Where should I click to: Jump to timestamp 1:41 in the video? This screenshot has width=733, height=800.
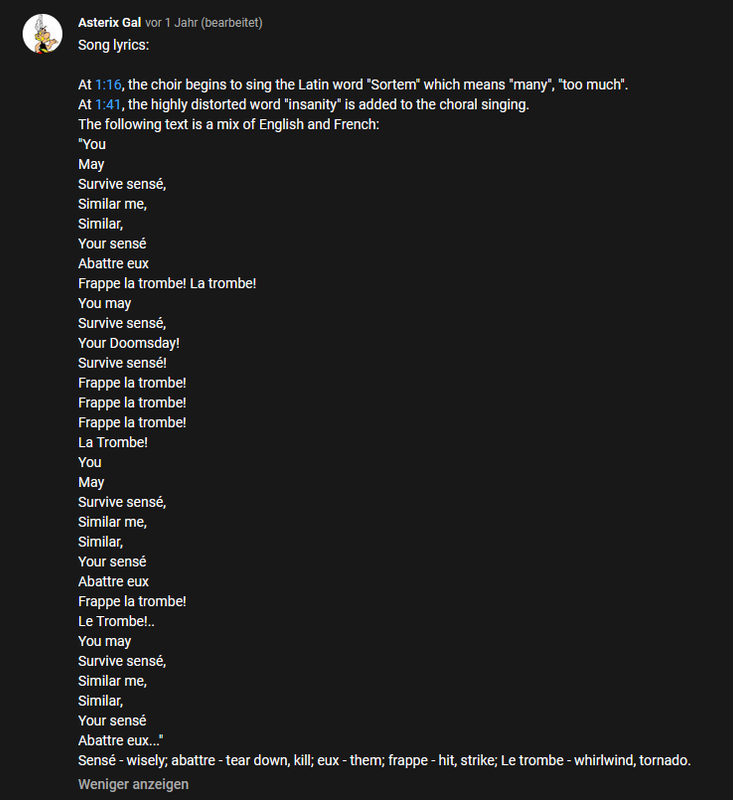(x=108, y=105)
